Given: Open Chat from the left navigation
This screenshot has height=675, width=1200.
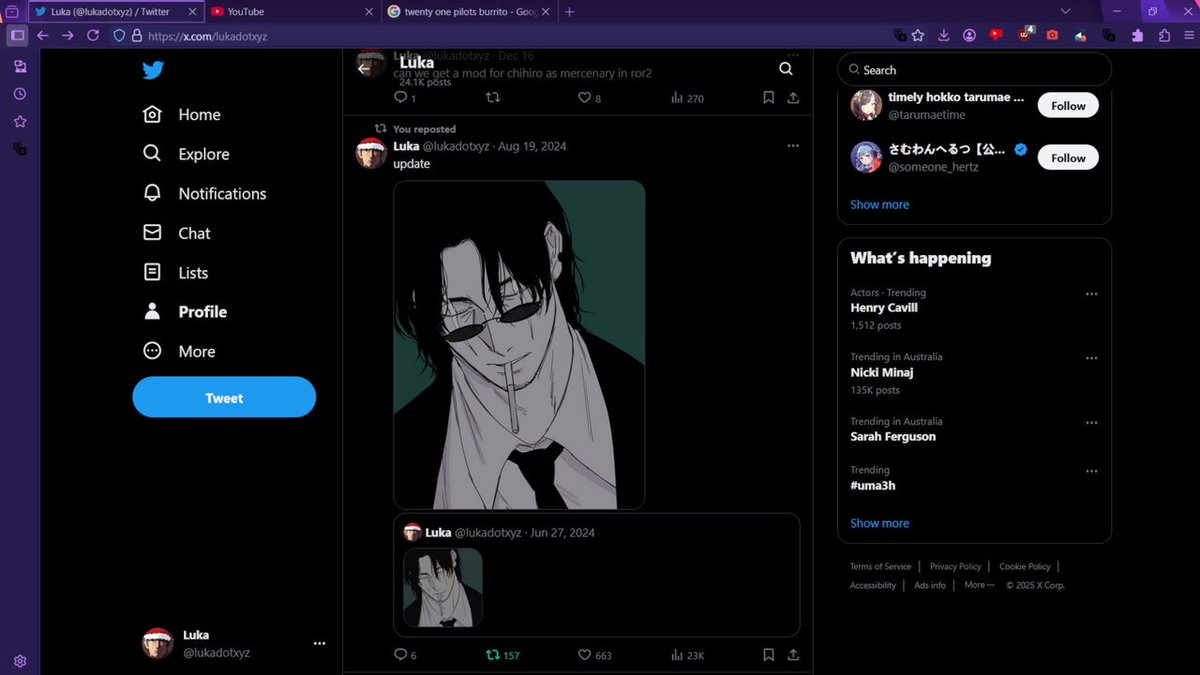Looking at the screenshot, I should pyautogui.click(x=177, y=233).
